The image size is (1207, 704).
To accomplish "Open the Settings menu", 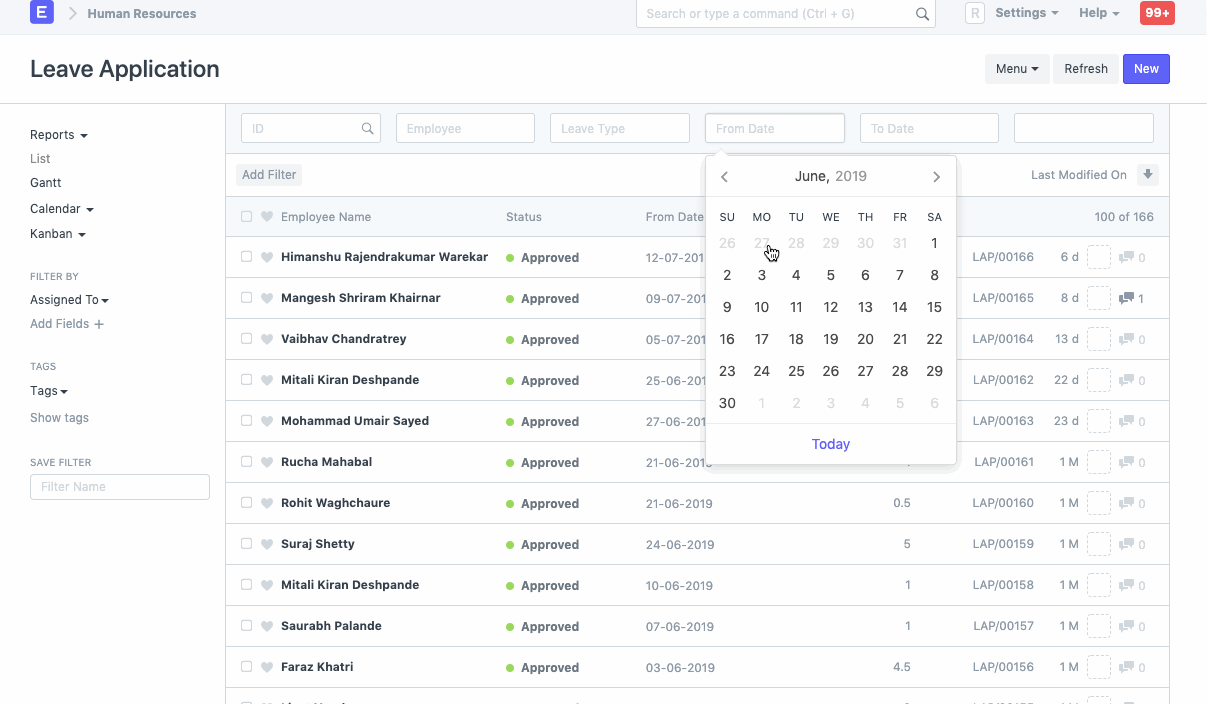I will point(1020,13).
